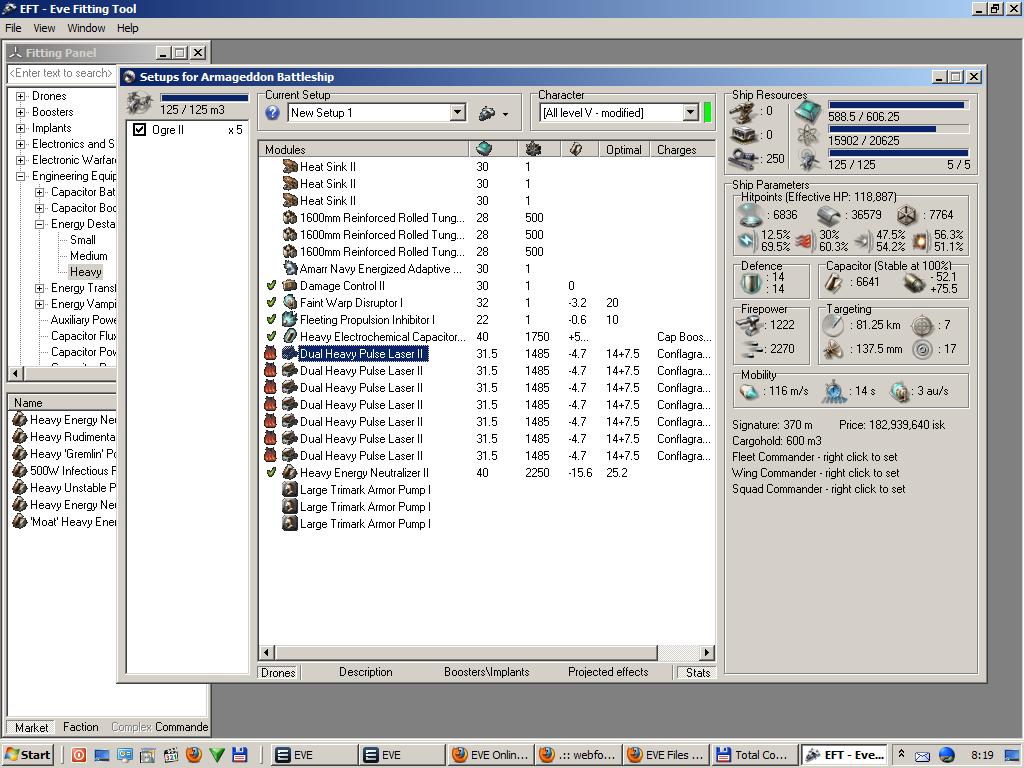Screen dimensions: 1024x768
Task: Open the ship setup actions icon
Action: click(487, 114)
